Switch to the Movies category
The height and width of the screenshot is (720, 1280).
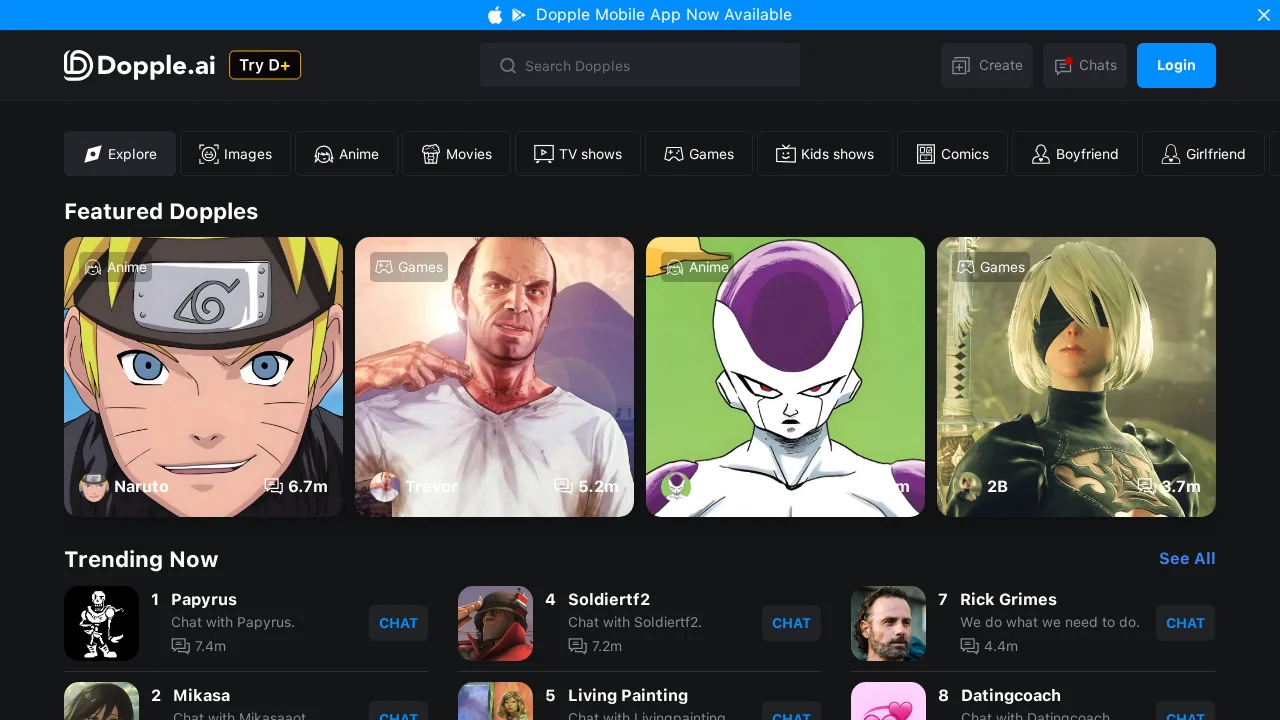tap(456, 154)
